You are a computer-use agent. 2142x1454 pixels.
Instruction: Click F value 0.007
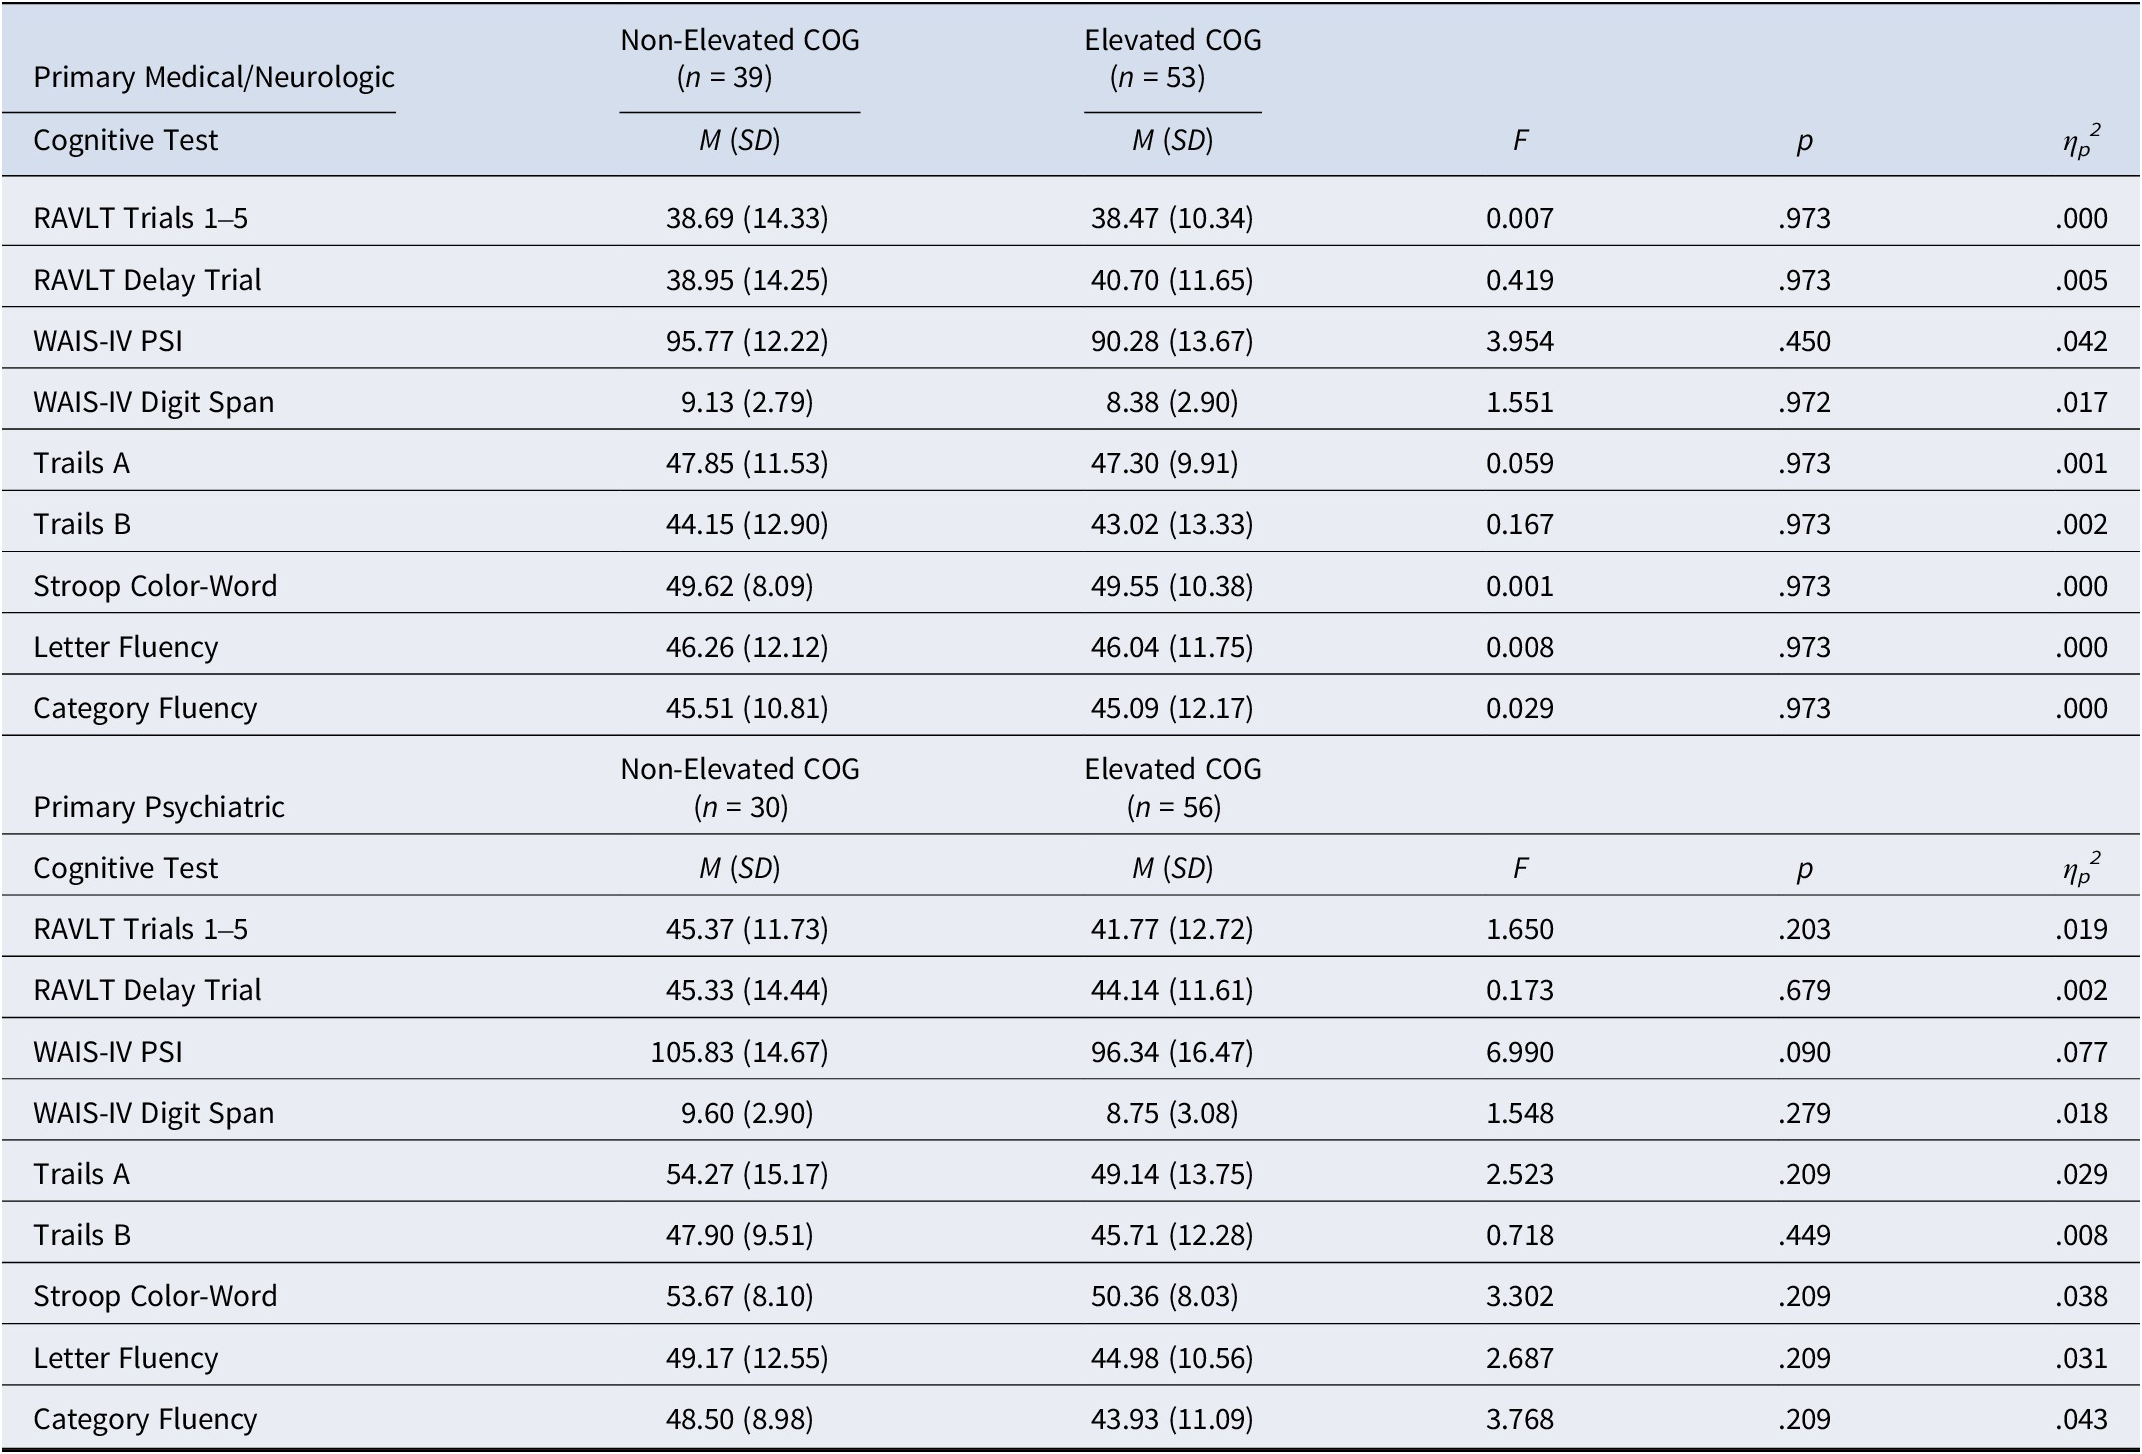click(1520, 218)
